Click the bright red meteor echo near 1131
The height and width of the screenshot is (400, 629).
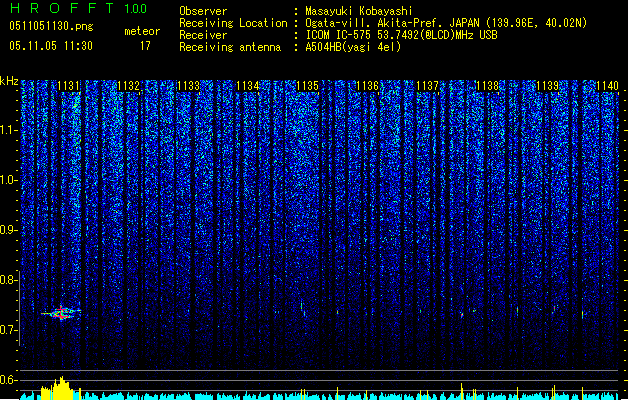(61, 313)
